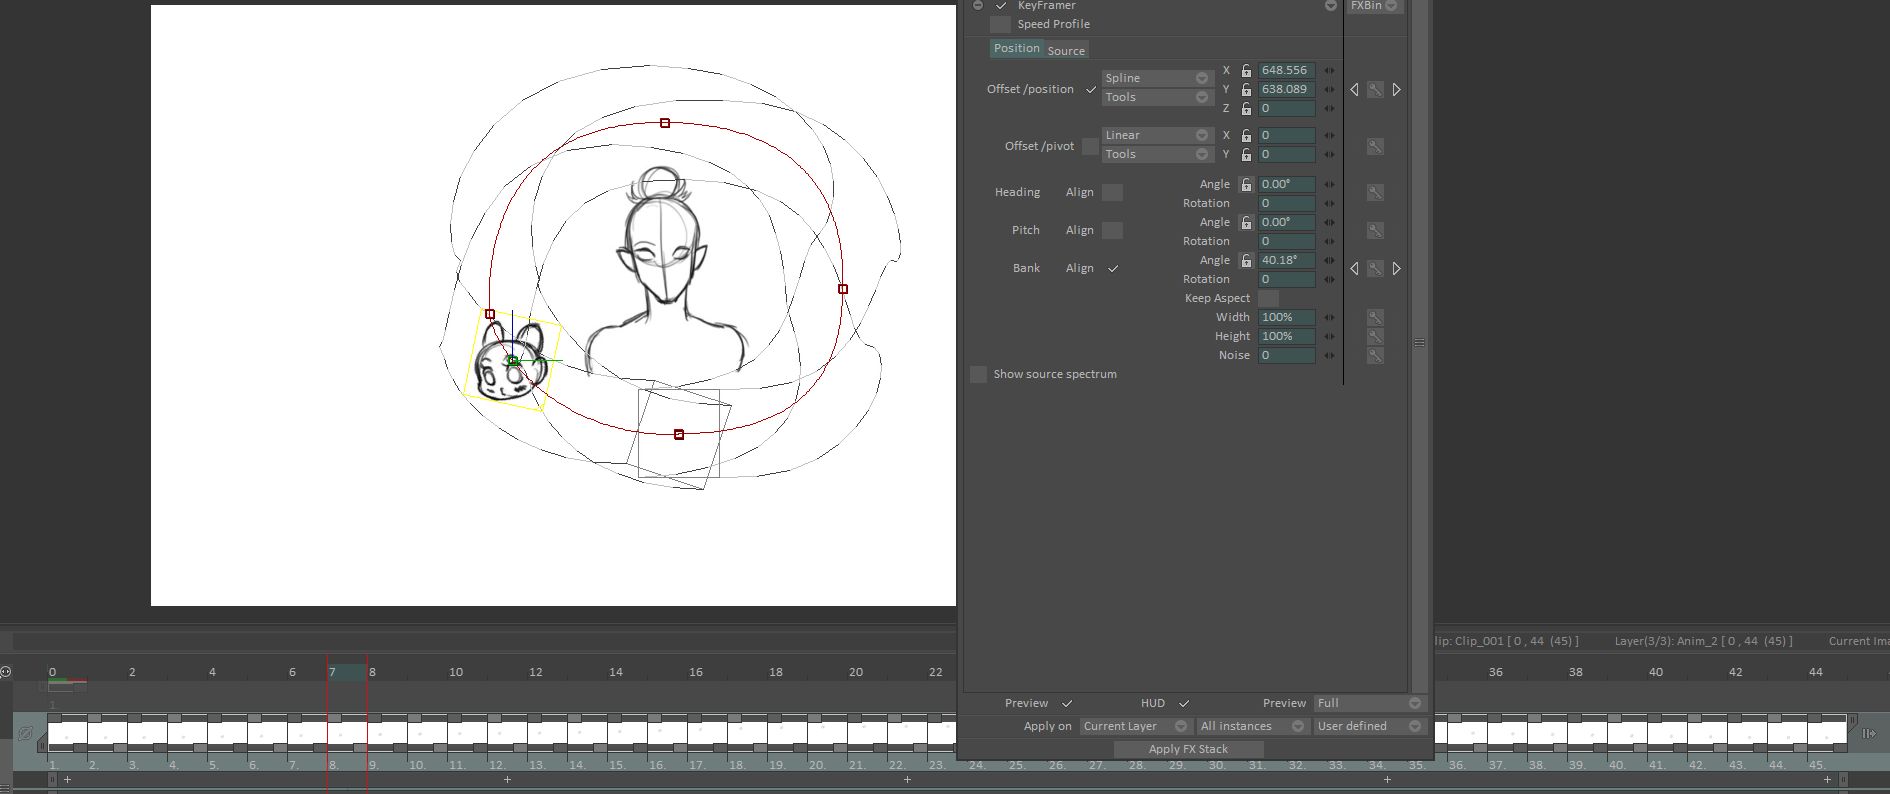
Task: Click the Offset/pivot key wrench icon
Action: click(1375, 146)
